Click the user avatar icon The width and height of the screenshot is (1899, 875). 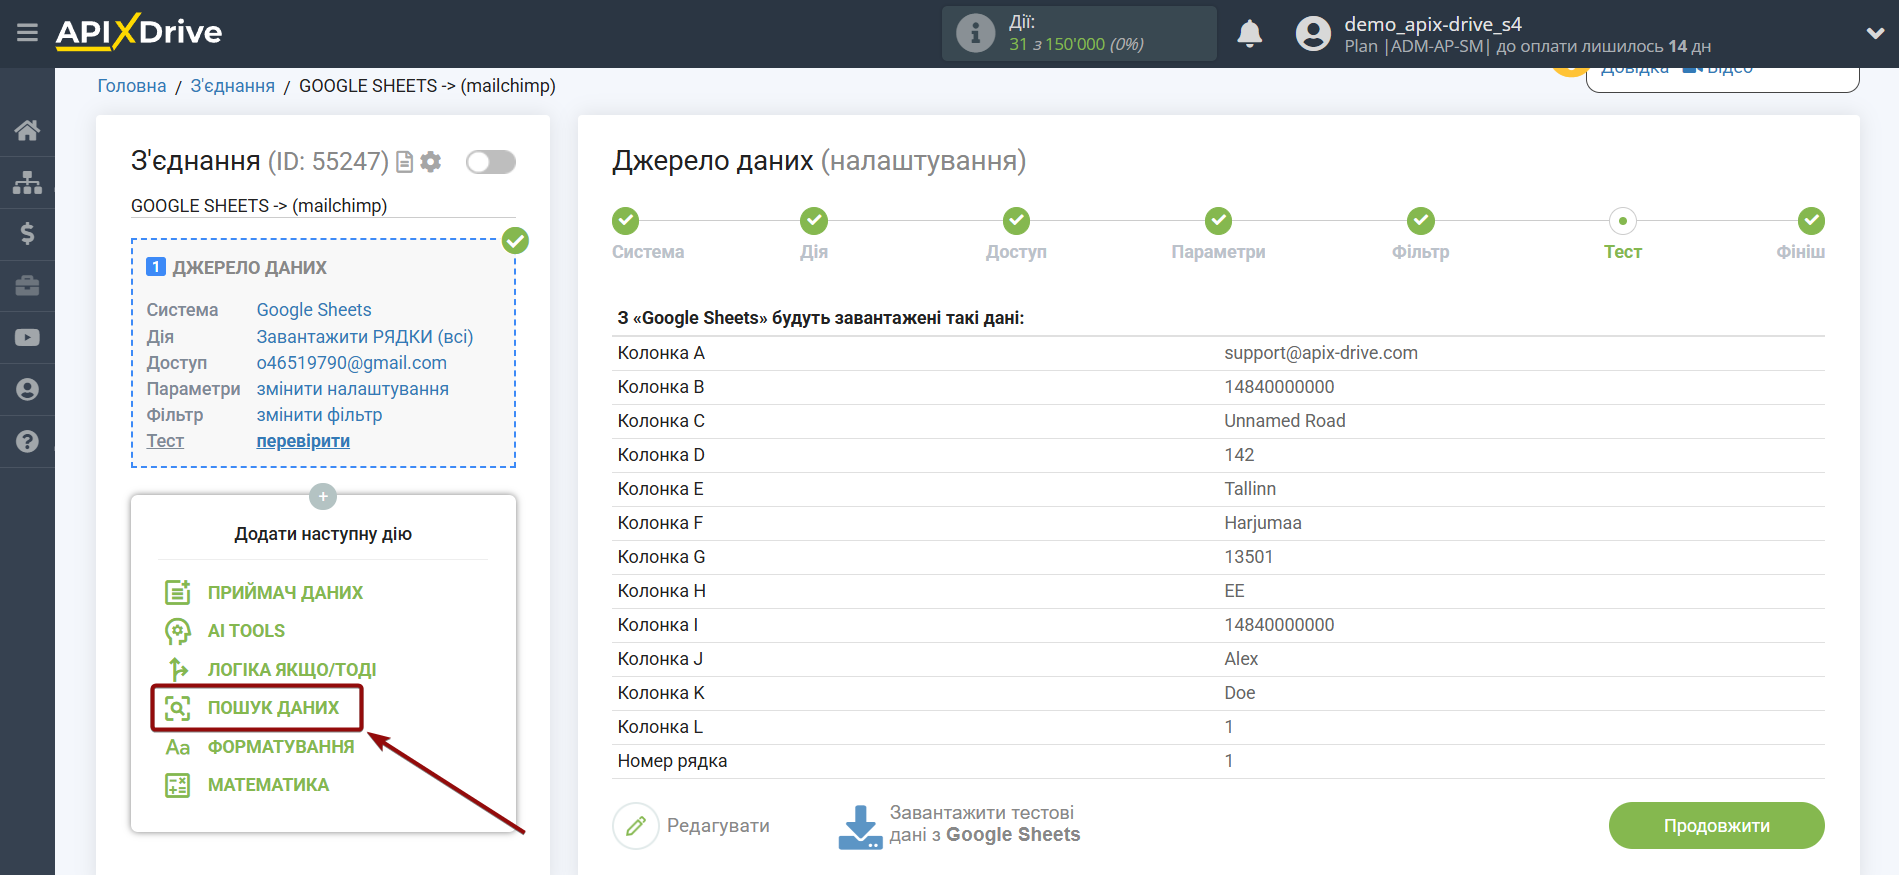[x=1313, y=33]
